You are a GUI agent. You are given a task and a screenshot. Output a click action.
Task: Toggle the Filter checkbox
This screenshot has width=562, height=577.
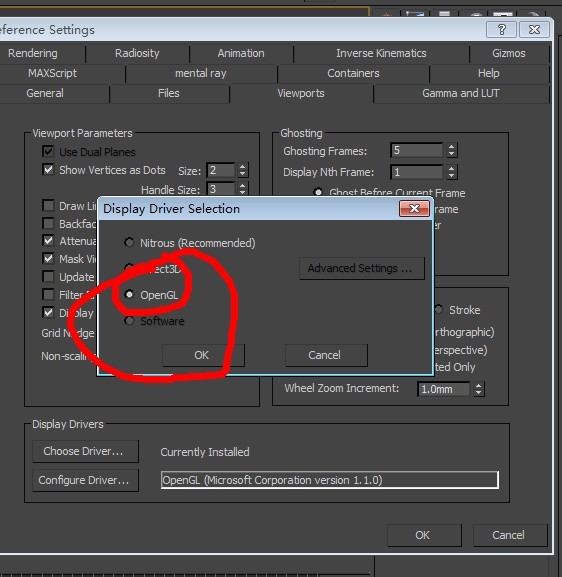pos(48,294)
